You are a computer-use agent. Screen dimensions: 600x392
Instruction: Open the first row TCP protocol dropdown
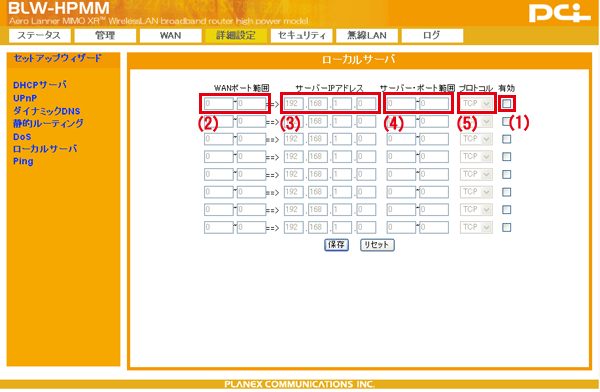click(476, 103)
